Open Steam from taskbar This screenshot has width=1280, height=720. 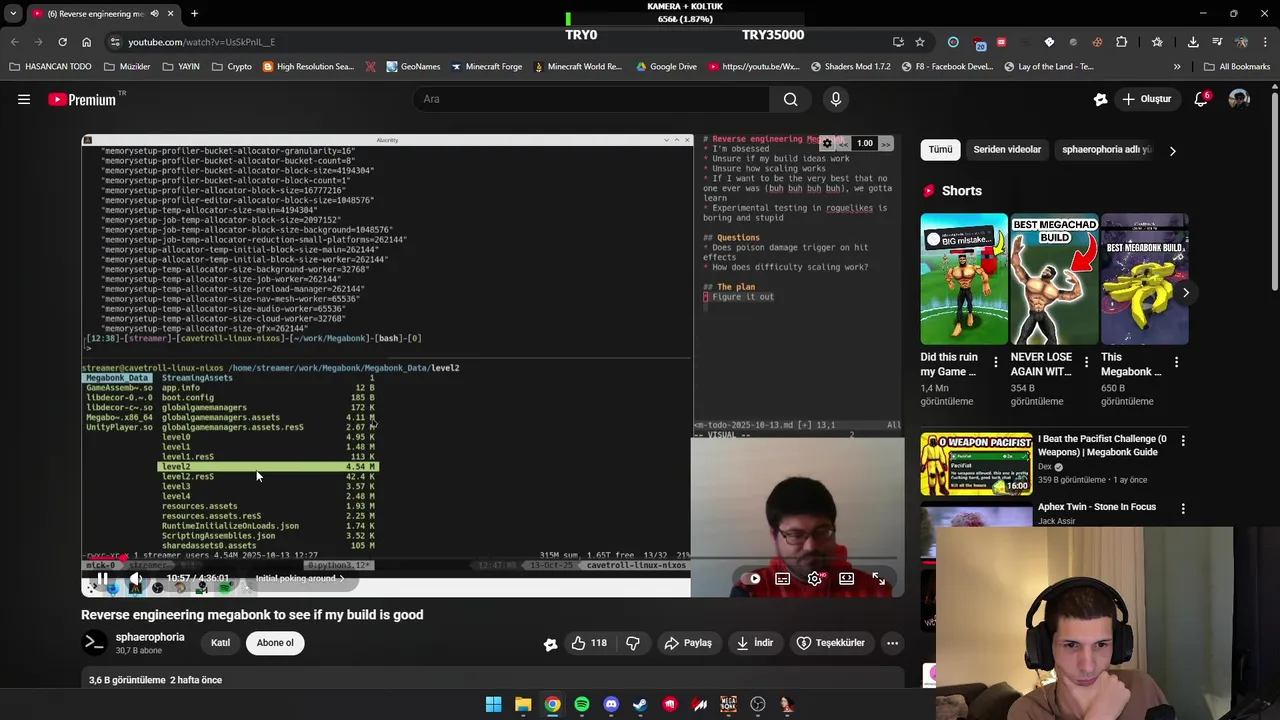click(x=640, y=705)
